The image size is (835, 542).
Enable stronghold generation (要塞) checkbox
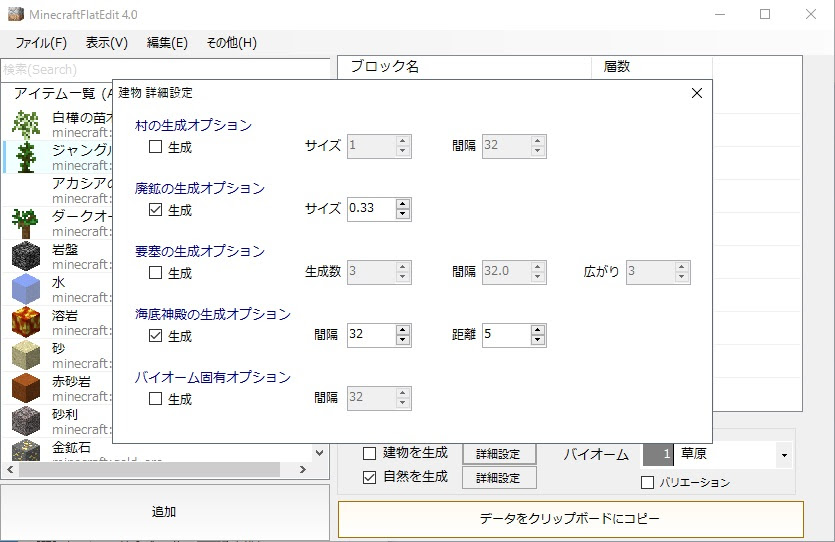(x=155, y=273)
